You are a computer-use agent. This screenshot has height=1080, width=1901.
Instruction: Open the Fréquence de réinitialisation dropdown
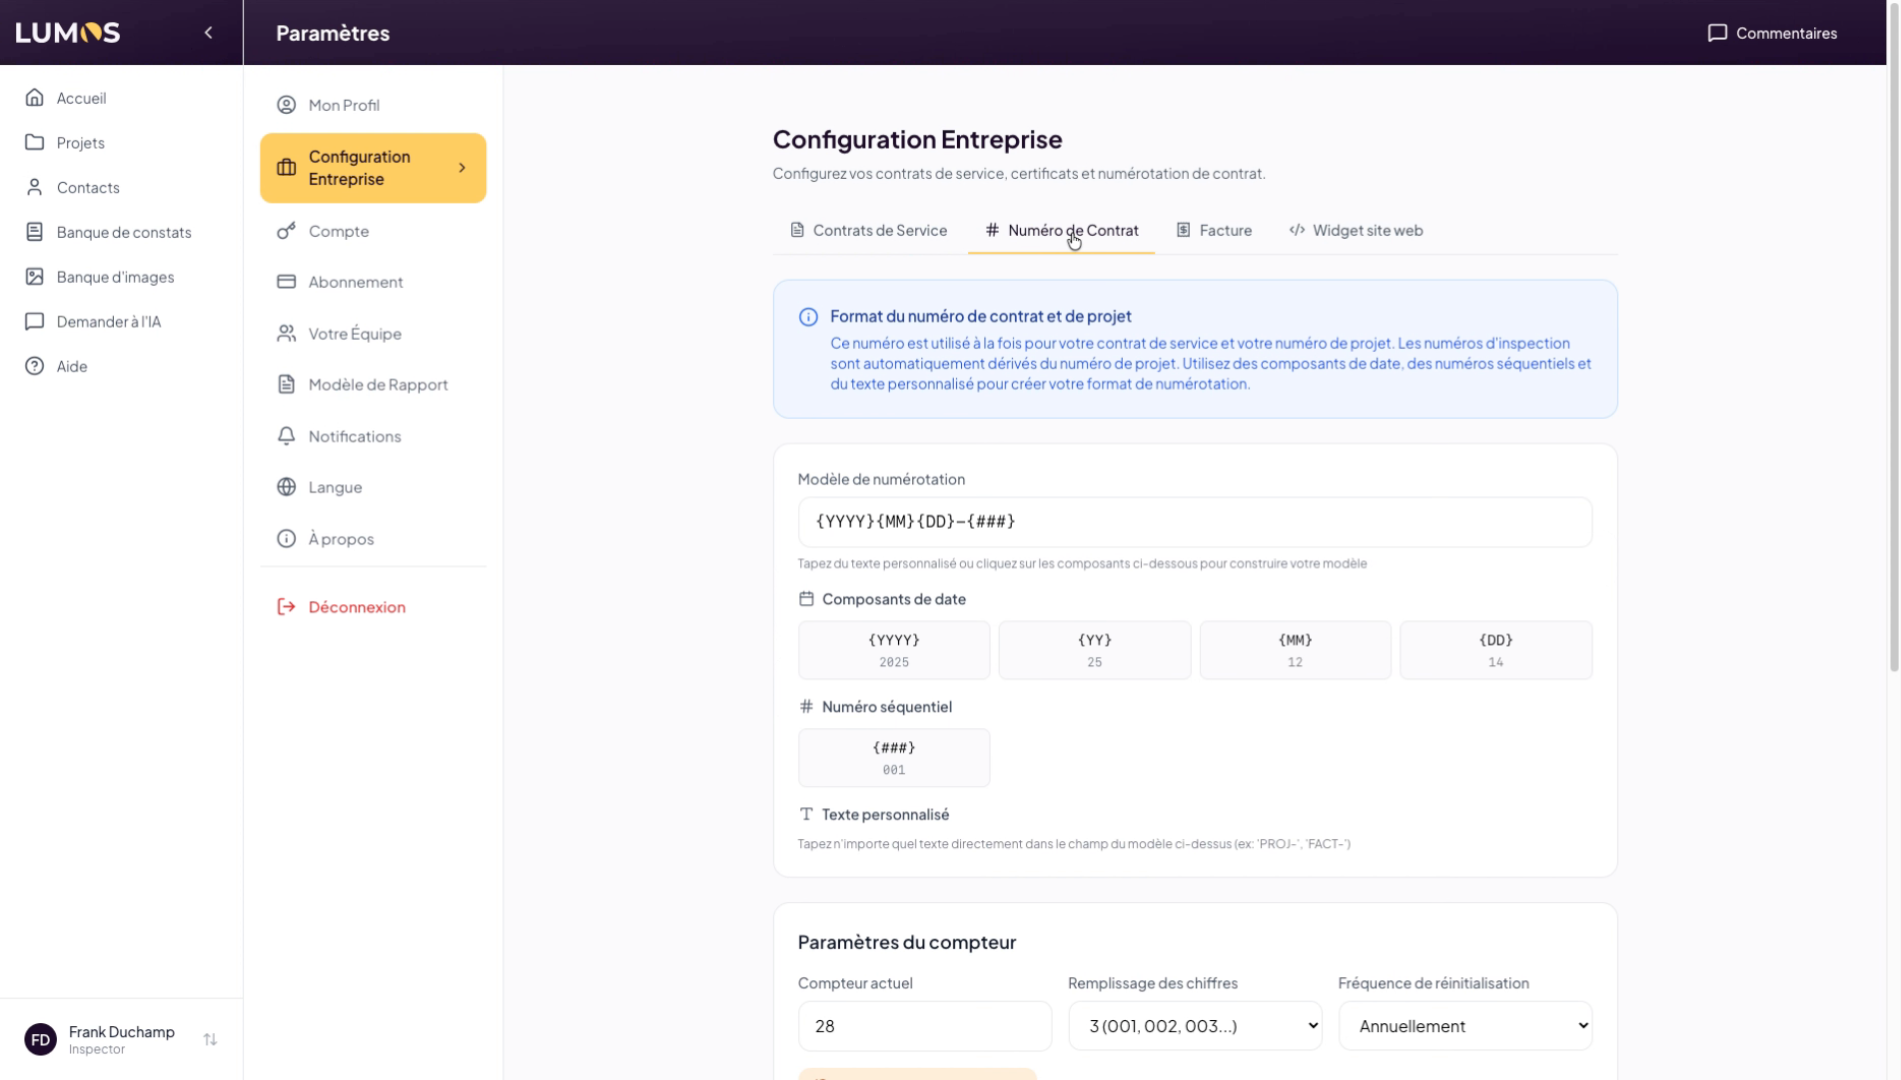click(1464, 1025)
